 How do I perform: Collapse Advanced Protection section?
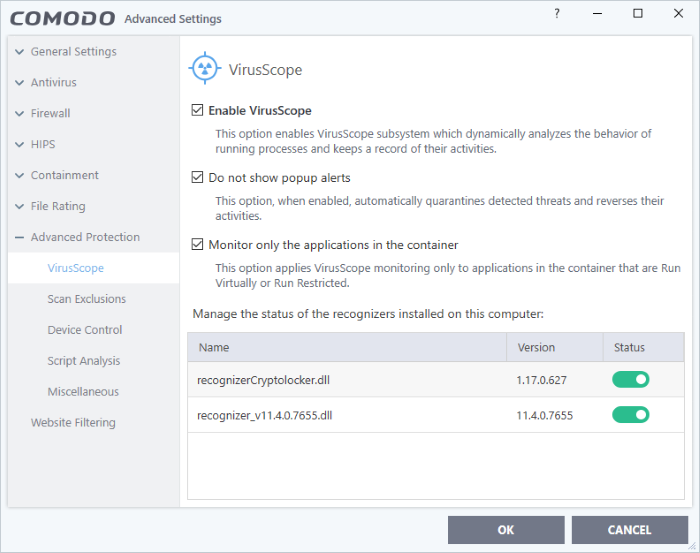coord(19,237)
